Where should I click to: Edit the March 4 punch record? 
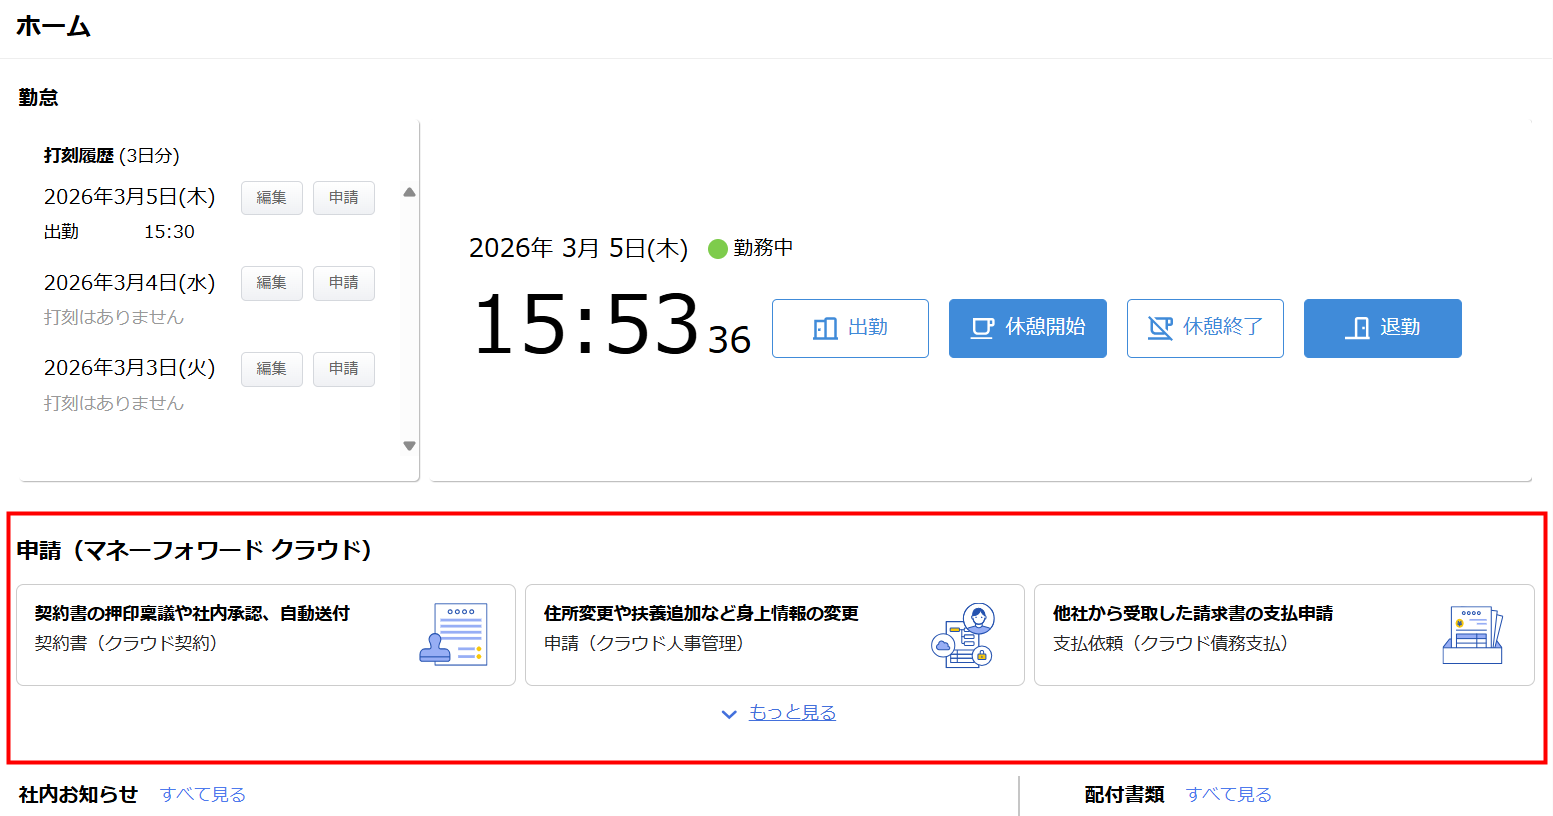click(271, 283)
